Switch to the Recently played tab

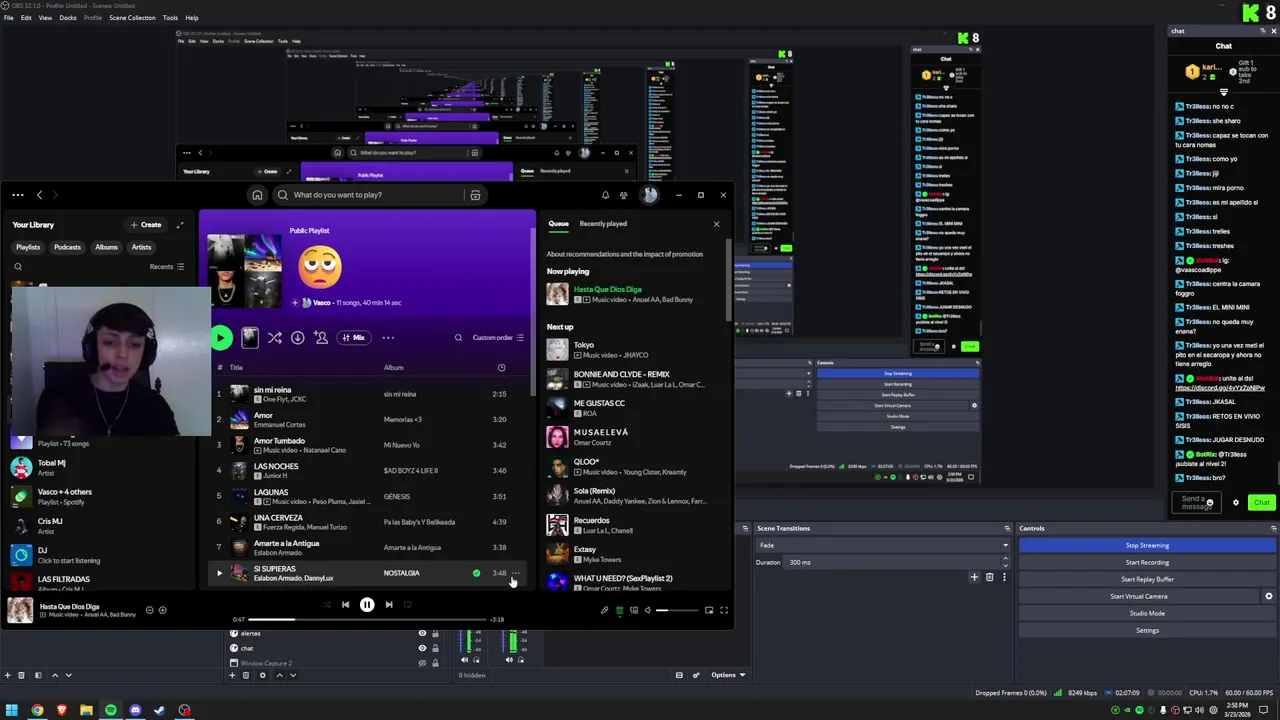pos(603,224)
